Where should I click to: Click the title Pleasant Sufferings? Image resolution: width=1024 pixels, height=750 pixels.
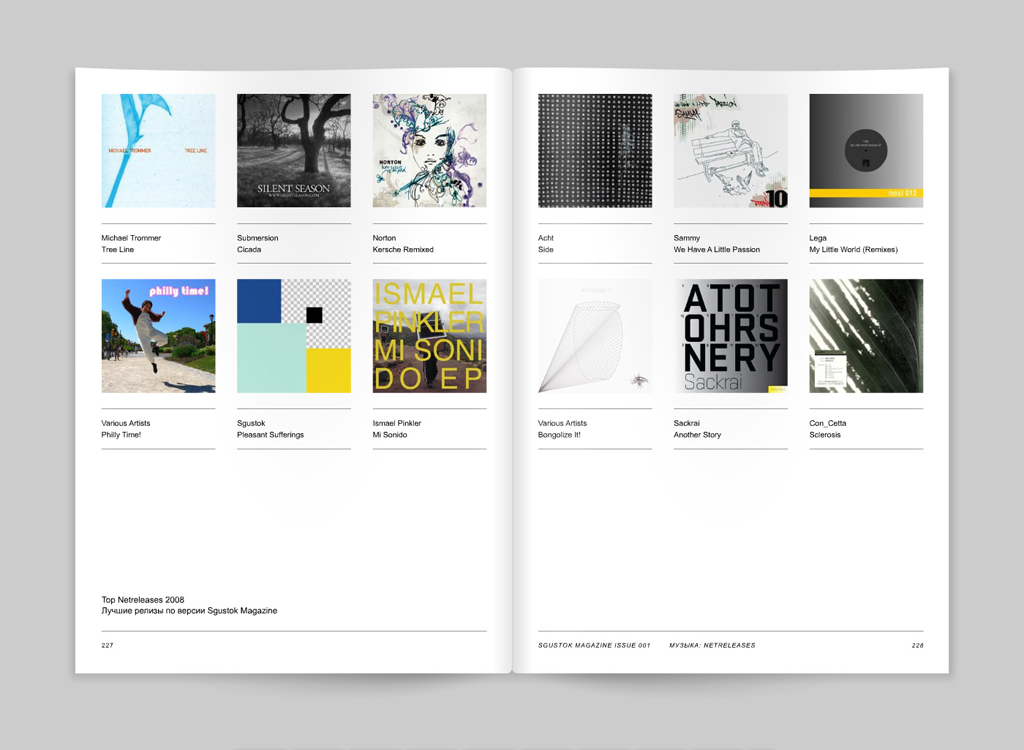[270, 435]
